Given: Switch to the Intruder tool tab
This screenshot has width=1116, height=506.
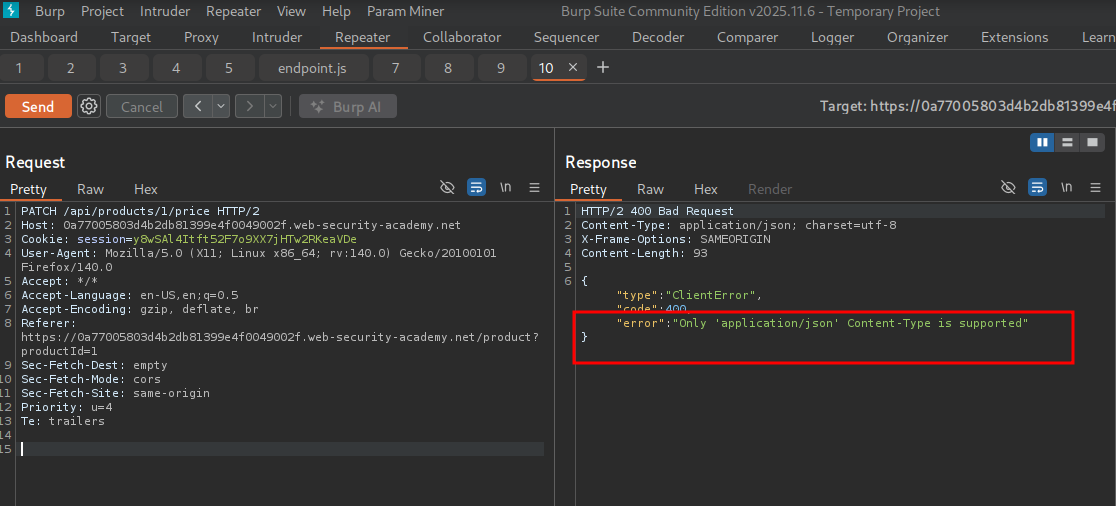Looking at the screenshot, I should (277, 38).
